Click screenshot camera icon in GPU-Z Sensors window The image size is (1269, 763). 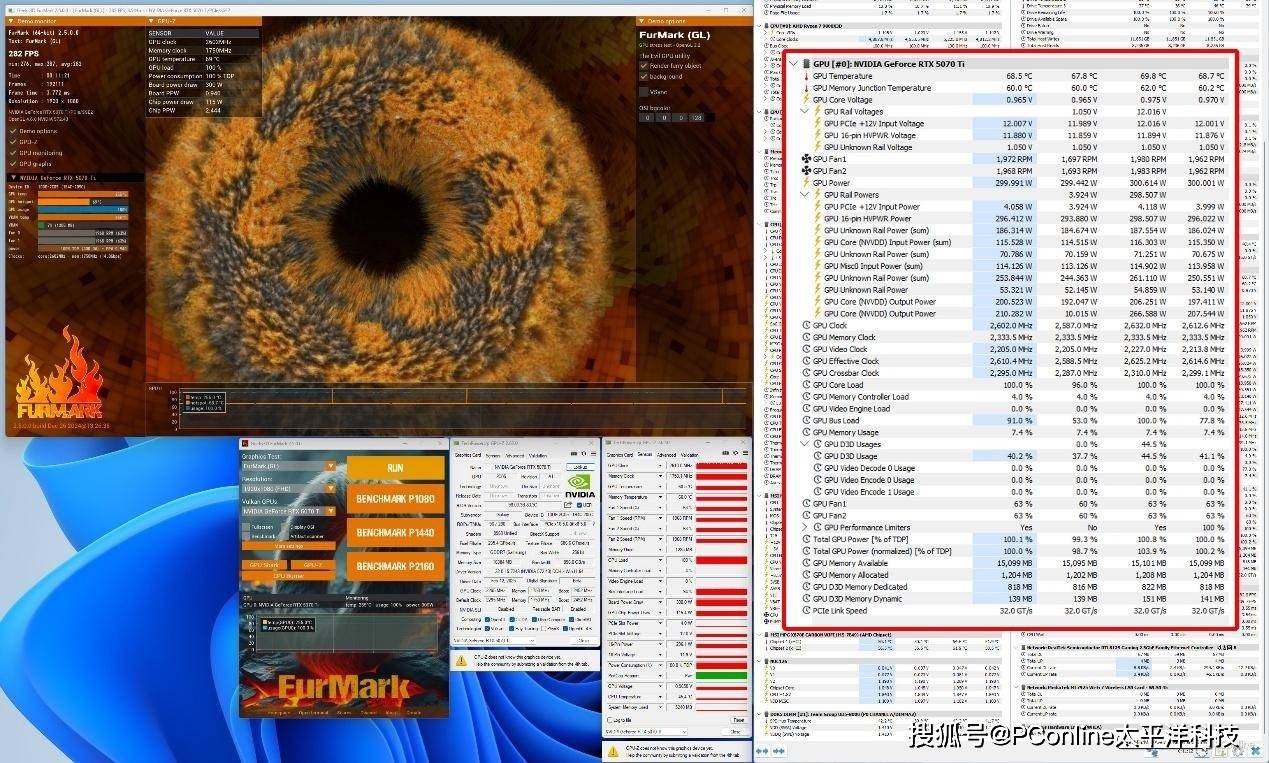(725, 453)
